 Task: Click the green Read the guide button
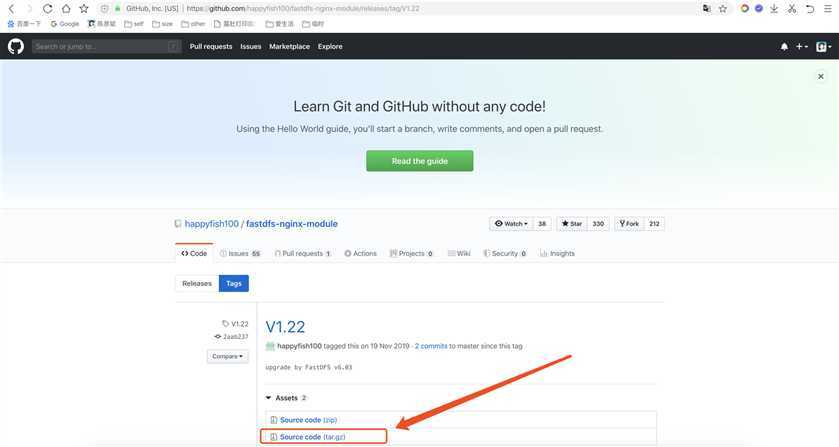pos(420,161)
